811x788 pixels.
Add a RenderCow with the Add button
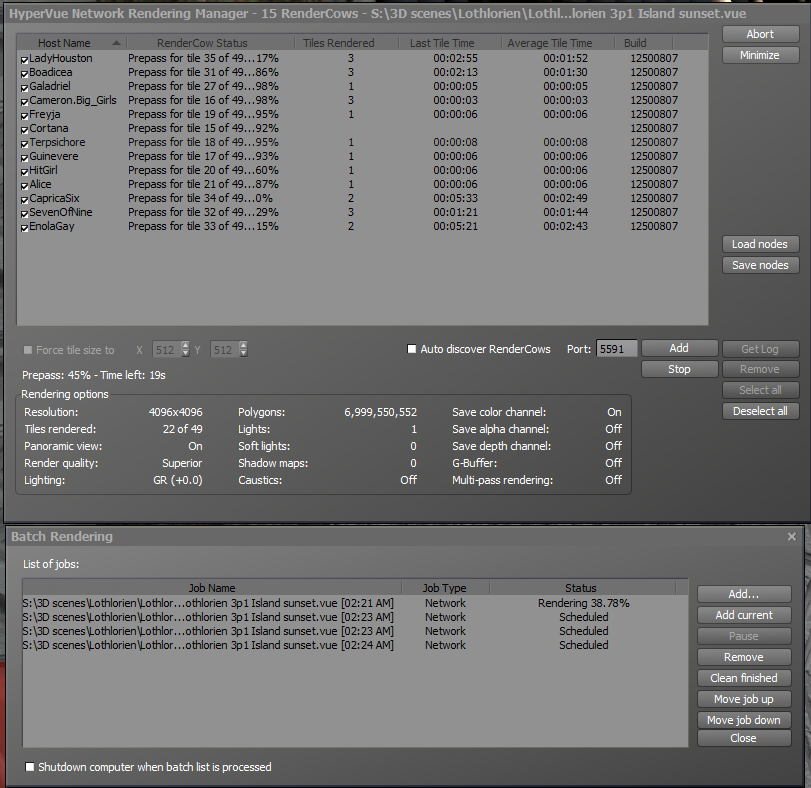pos(679,348)
